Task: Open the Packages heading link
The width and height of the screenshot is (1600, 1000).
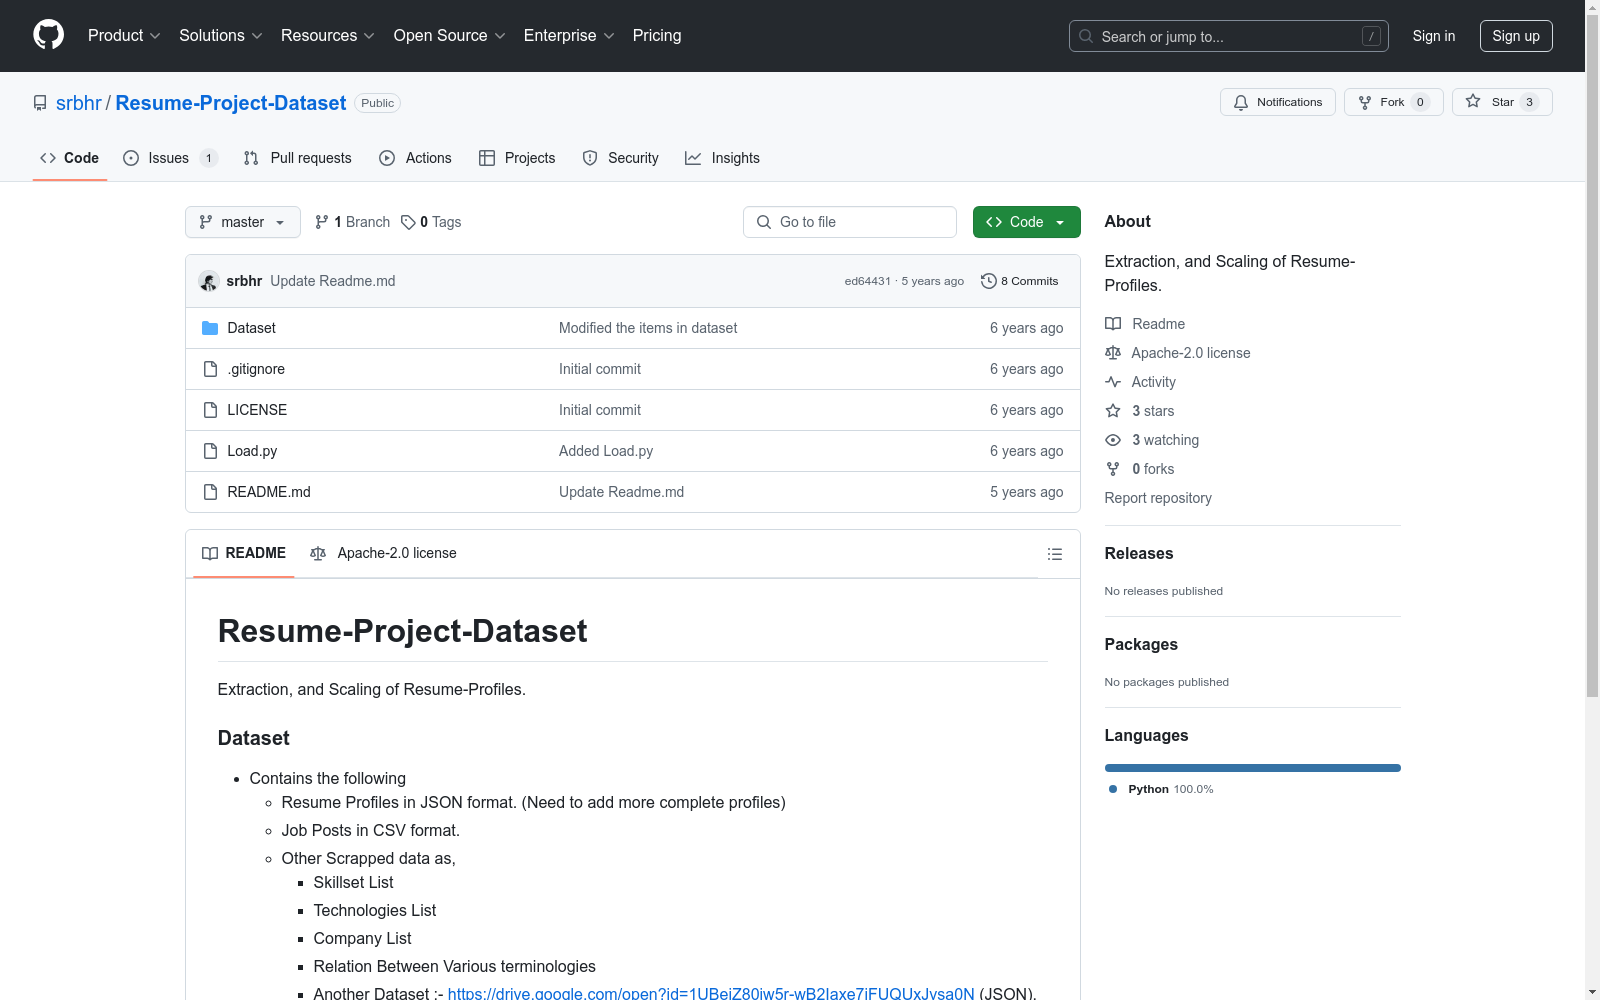Action: pyautogui.click(x=1141, y=644)
